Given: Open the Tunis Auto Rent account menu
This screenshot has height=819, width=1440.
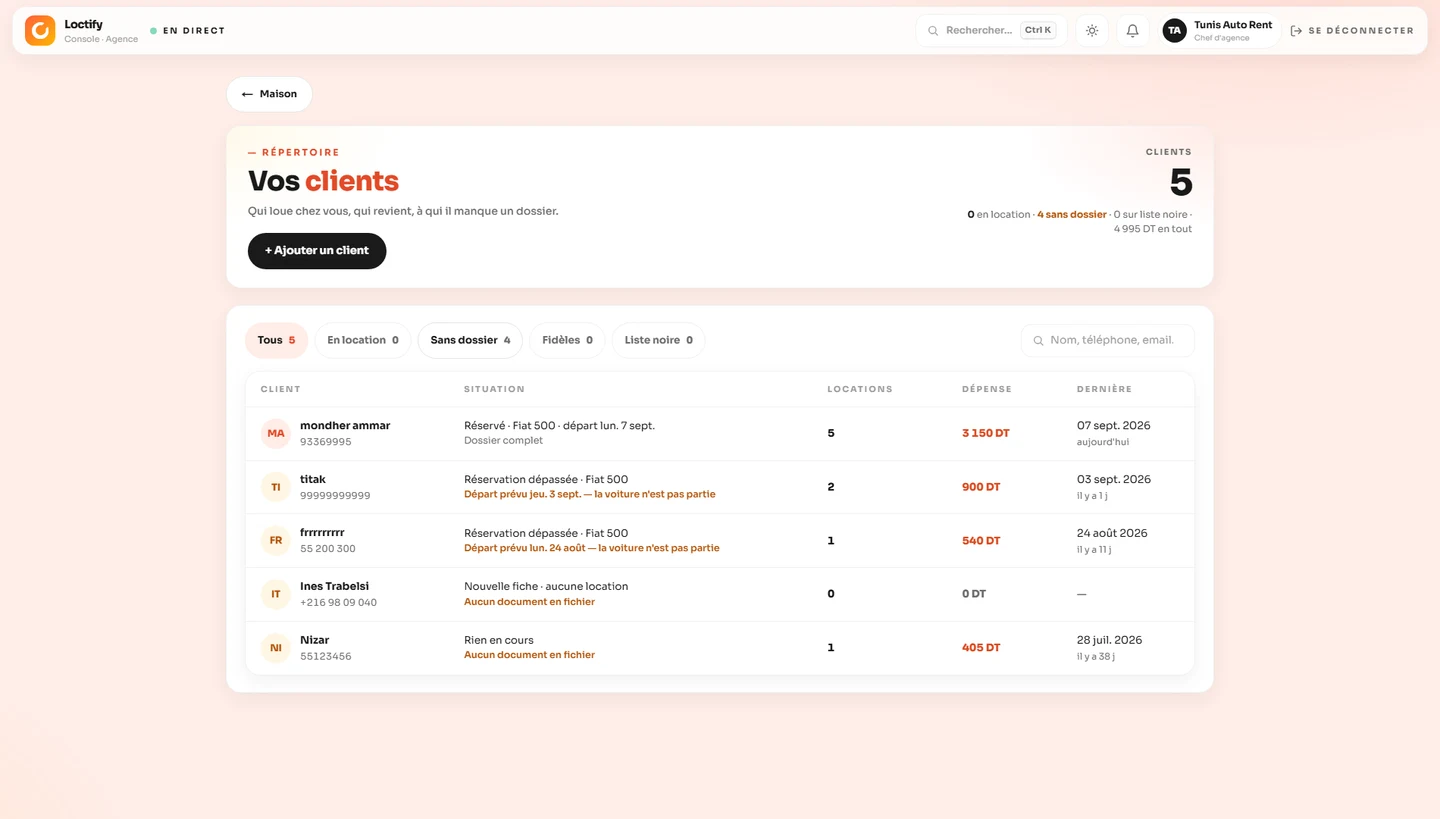Looking at the screenshot, I should [1220, 31].
